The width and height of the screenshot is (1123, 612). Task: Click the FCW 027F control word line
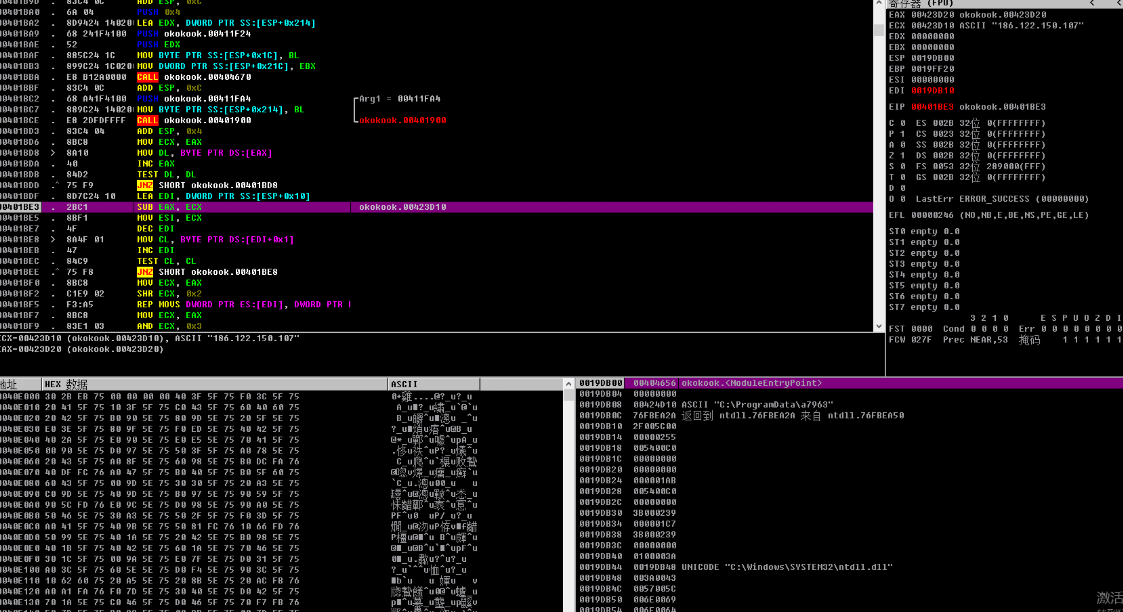[x=1005, y=340]
